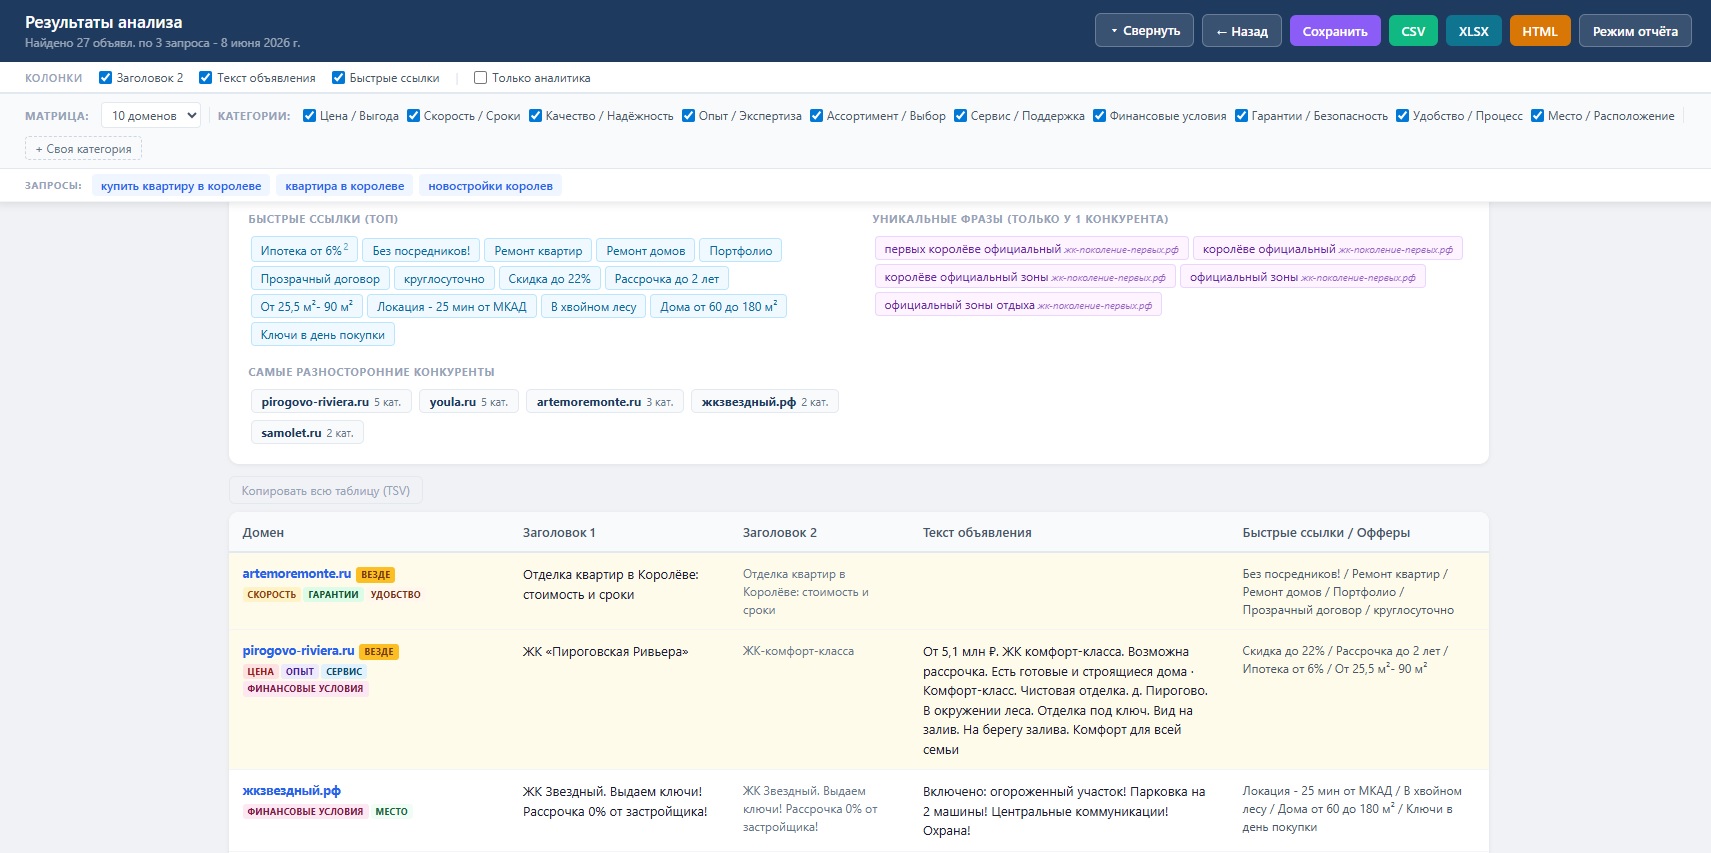Click Без посредников! chip

coord(421,251)
